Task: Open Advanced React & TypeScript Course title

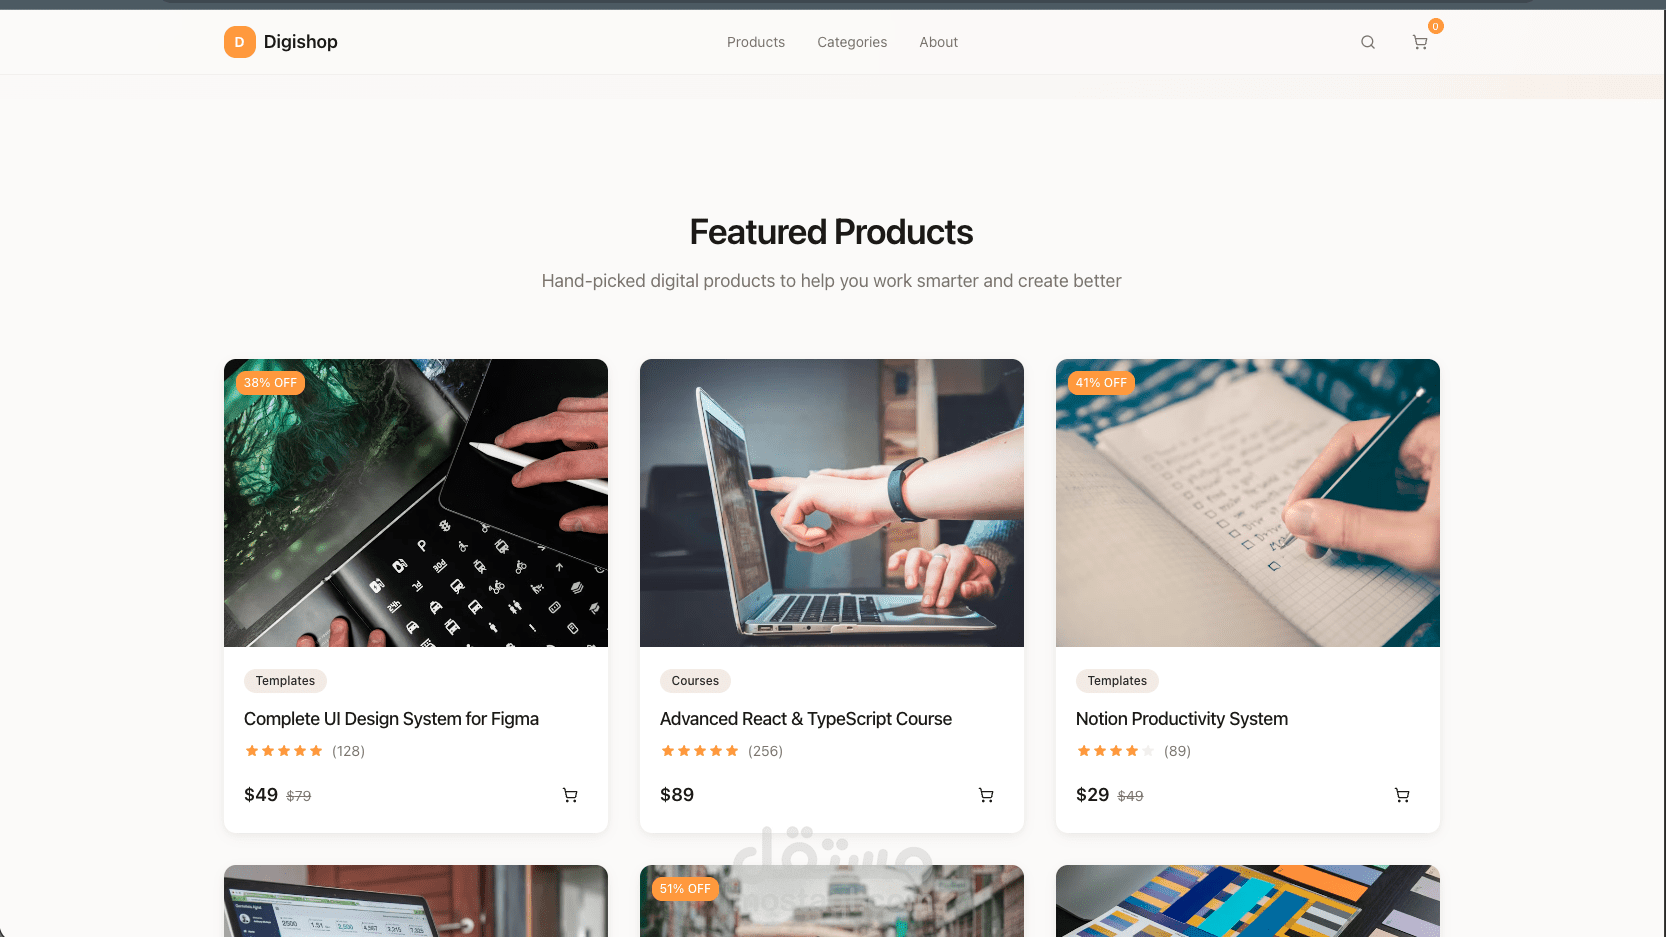Action: [x=806, y=719]
